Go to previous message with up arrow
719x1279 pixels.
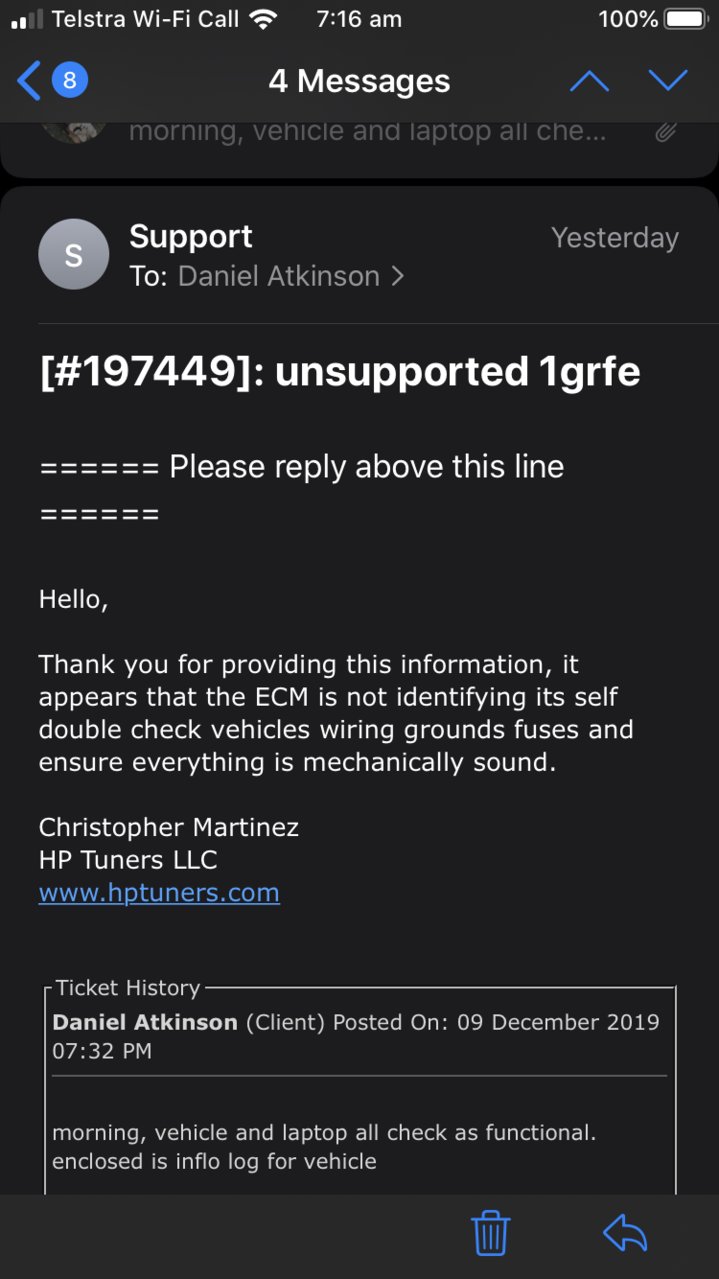pos(589,81)
